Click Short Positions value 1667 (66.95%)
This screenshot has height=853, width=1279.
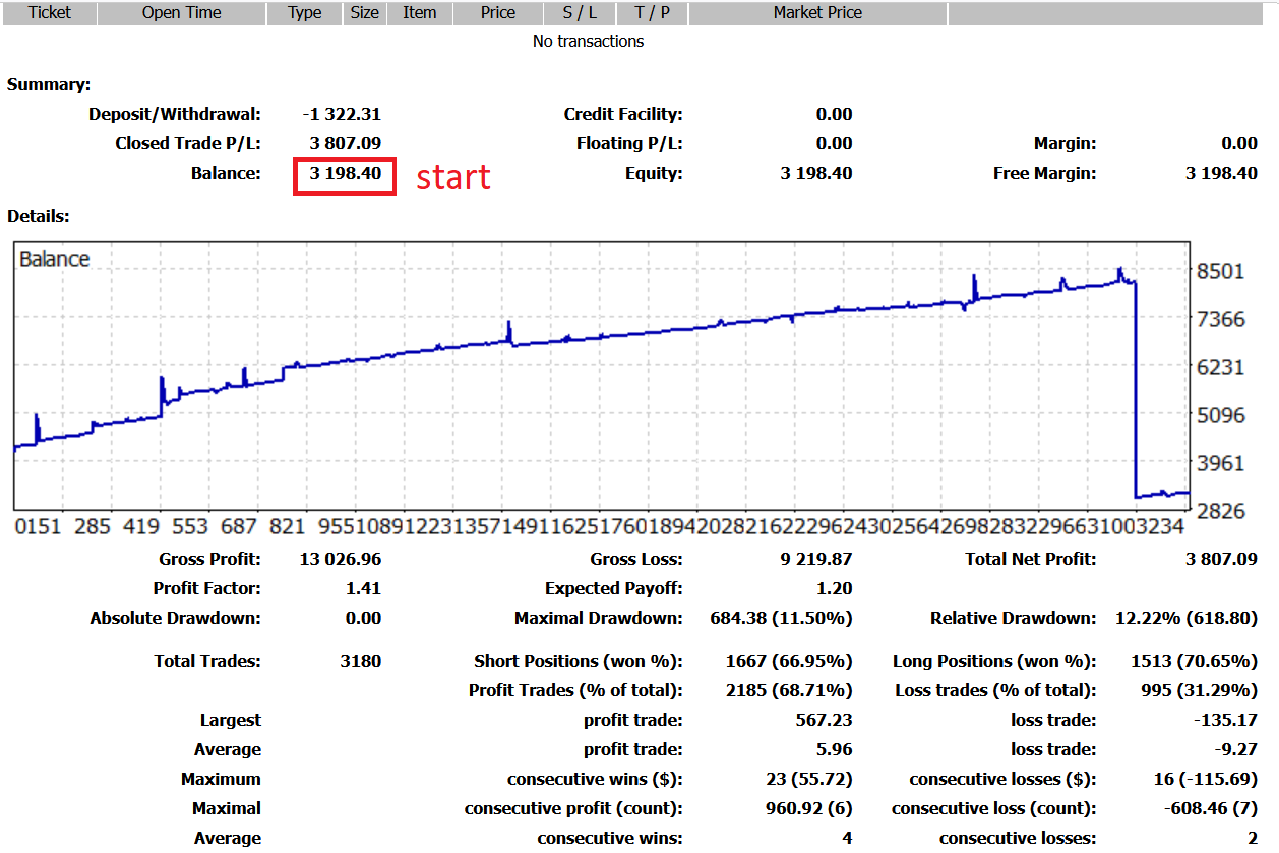pos(789,662)
